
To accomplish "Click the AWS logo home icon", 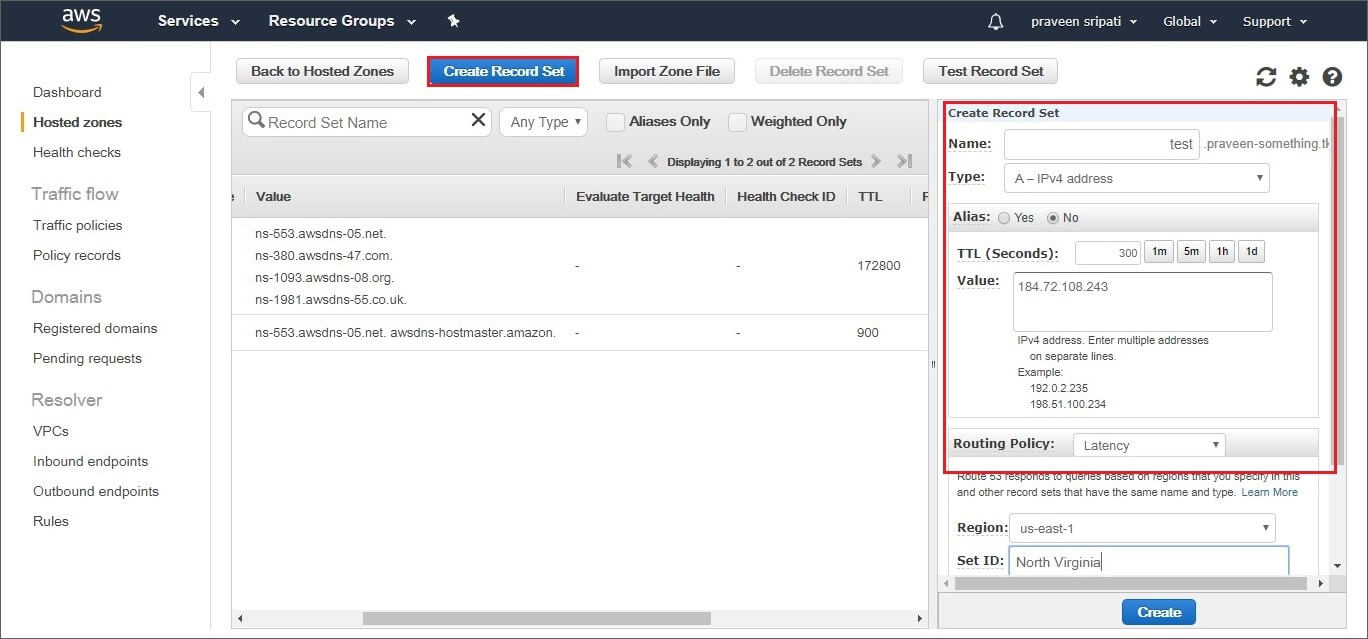I will [x=82, y=20].
